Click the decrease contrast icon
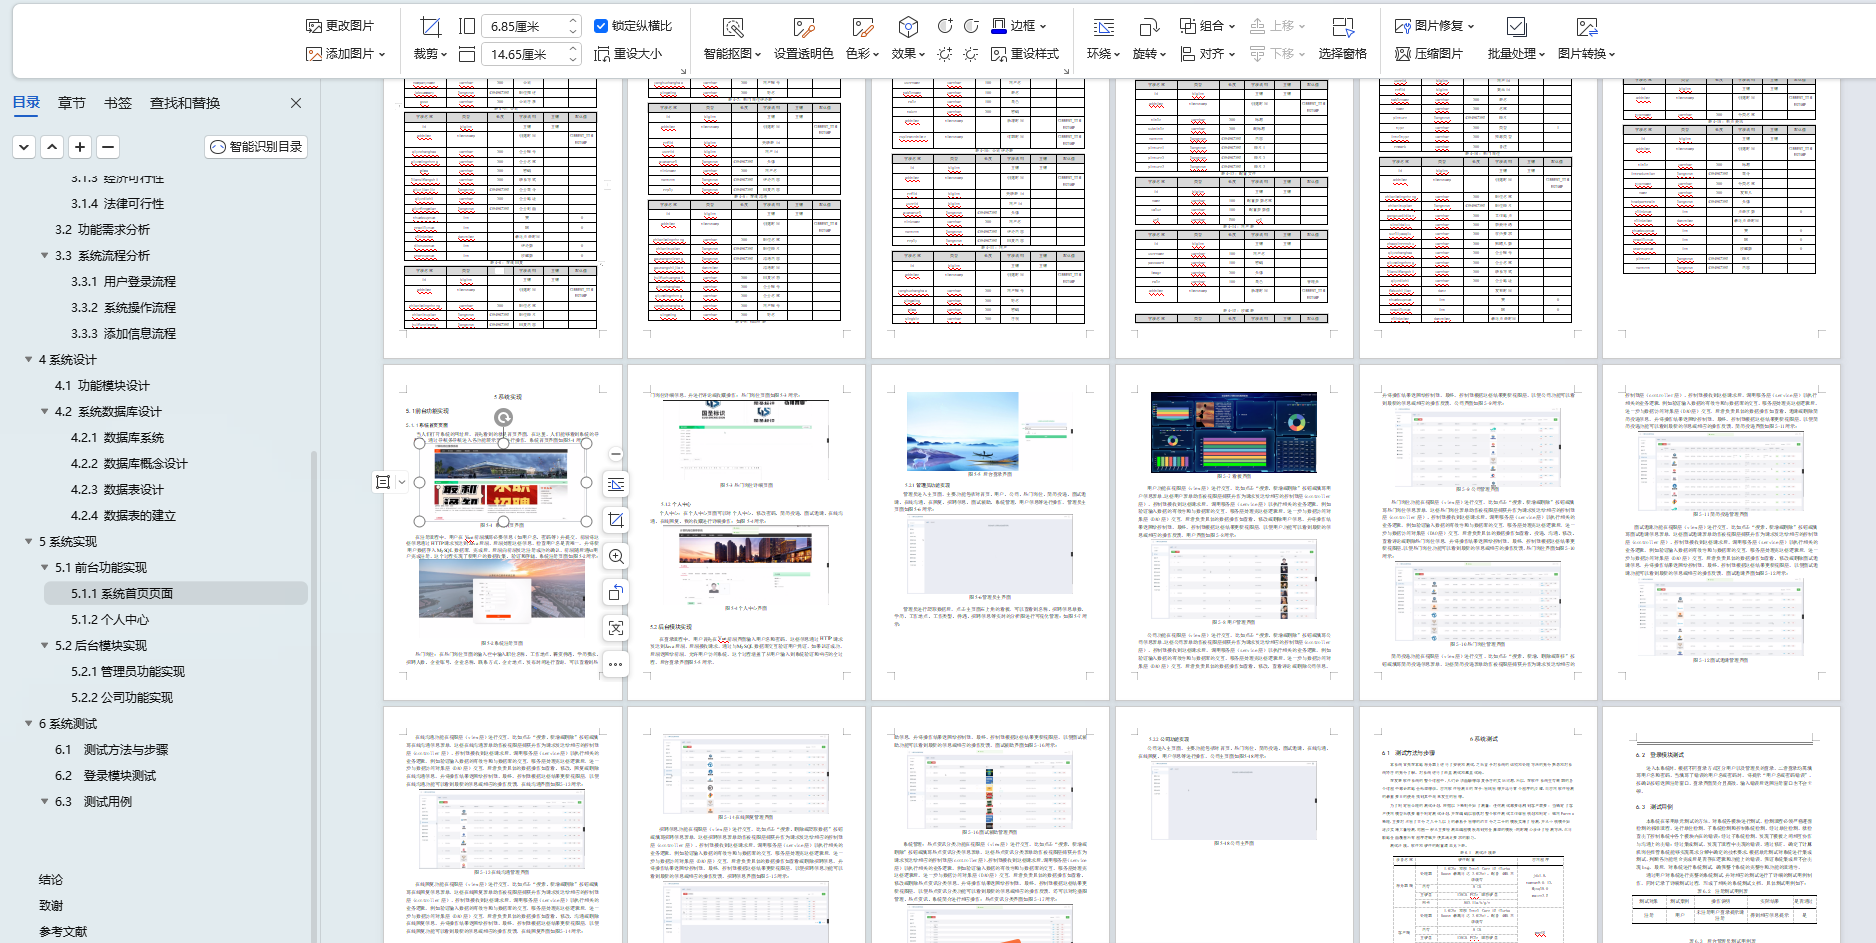1876x943 pixels. coord(971,26)
